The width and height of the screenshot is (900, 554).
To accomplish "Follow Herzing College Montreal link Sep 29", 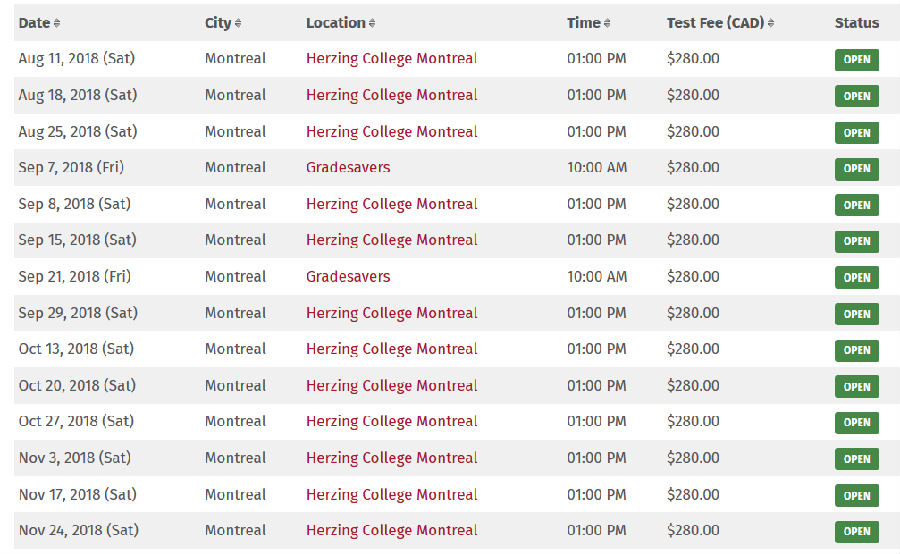I will 391,313.
